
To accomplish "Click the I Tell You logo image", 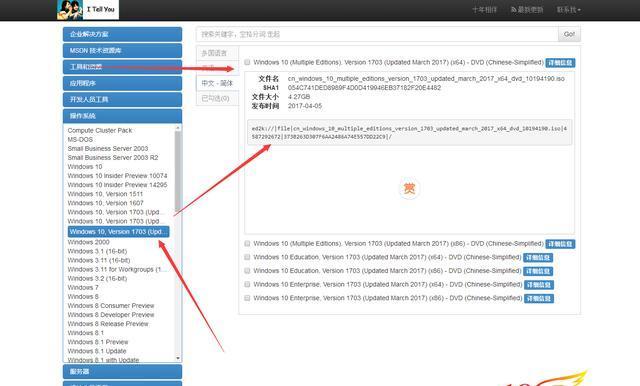I will (88, 9).
